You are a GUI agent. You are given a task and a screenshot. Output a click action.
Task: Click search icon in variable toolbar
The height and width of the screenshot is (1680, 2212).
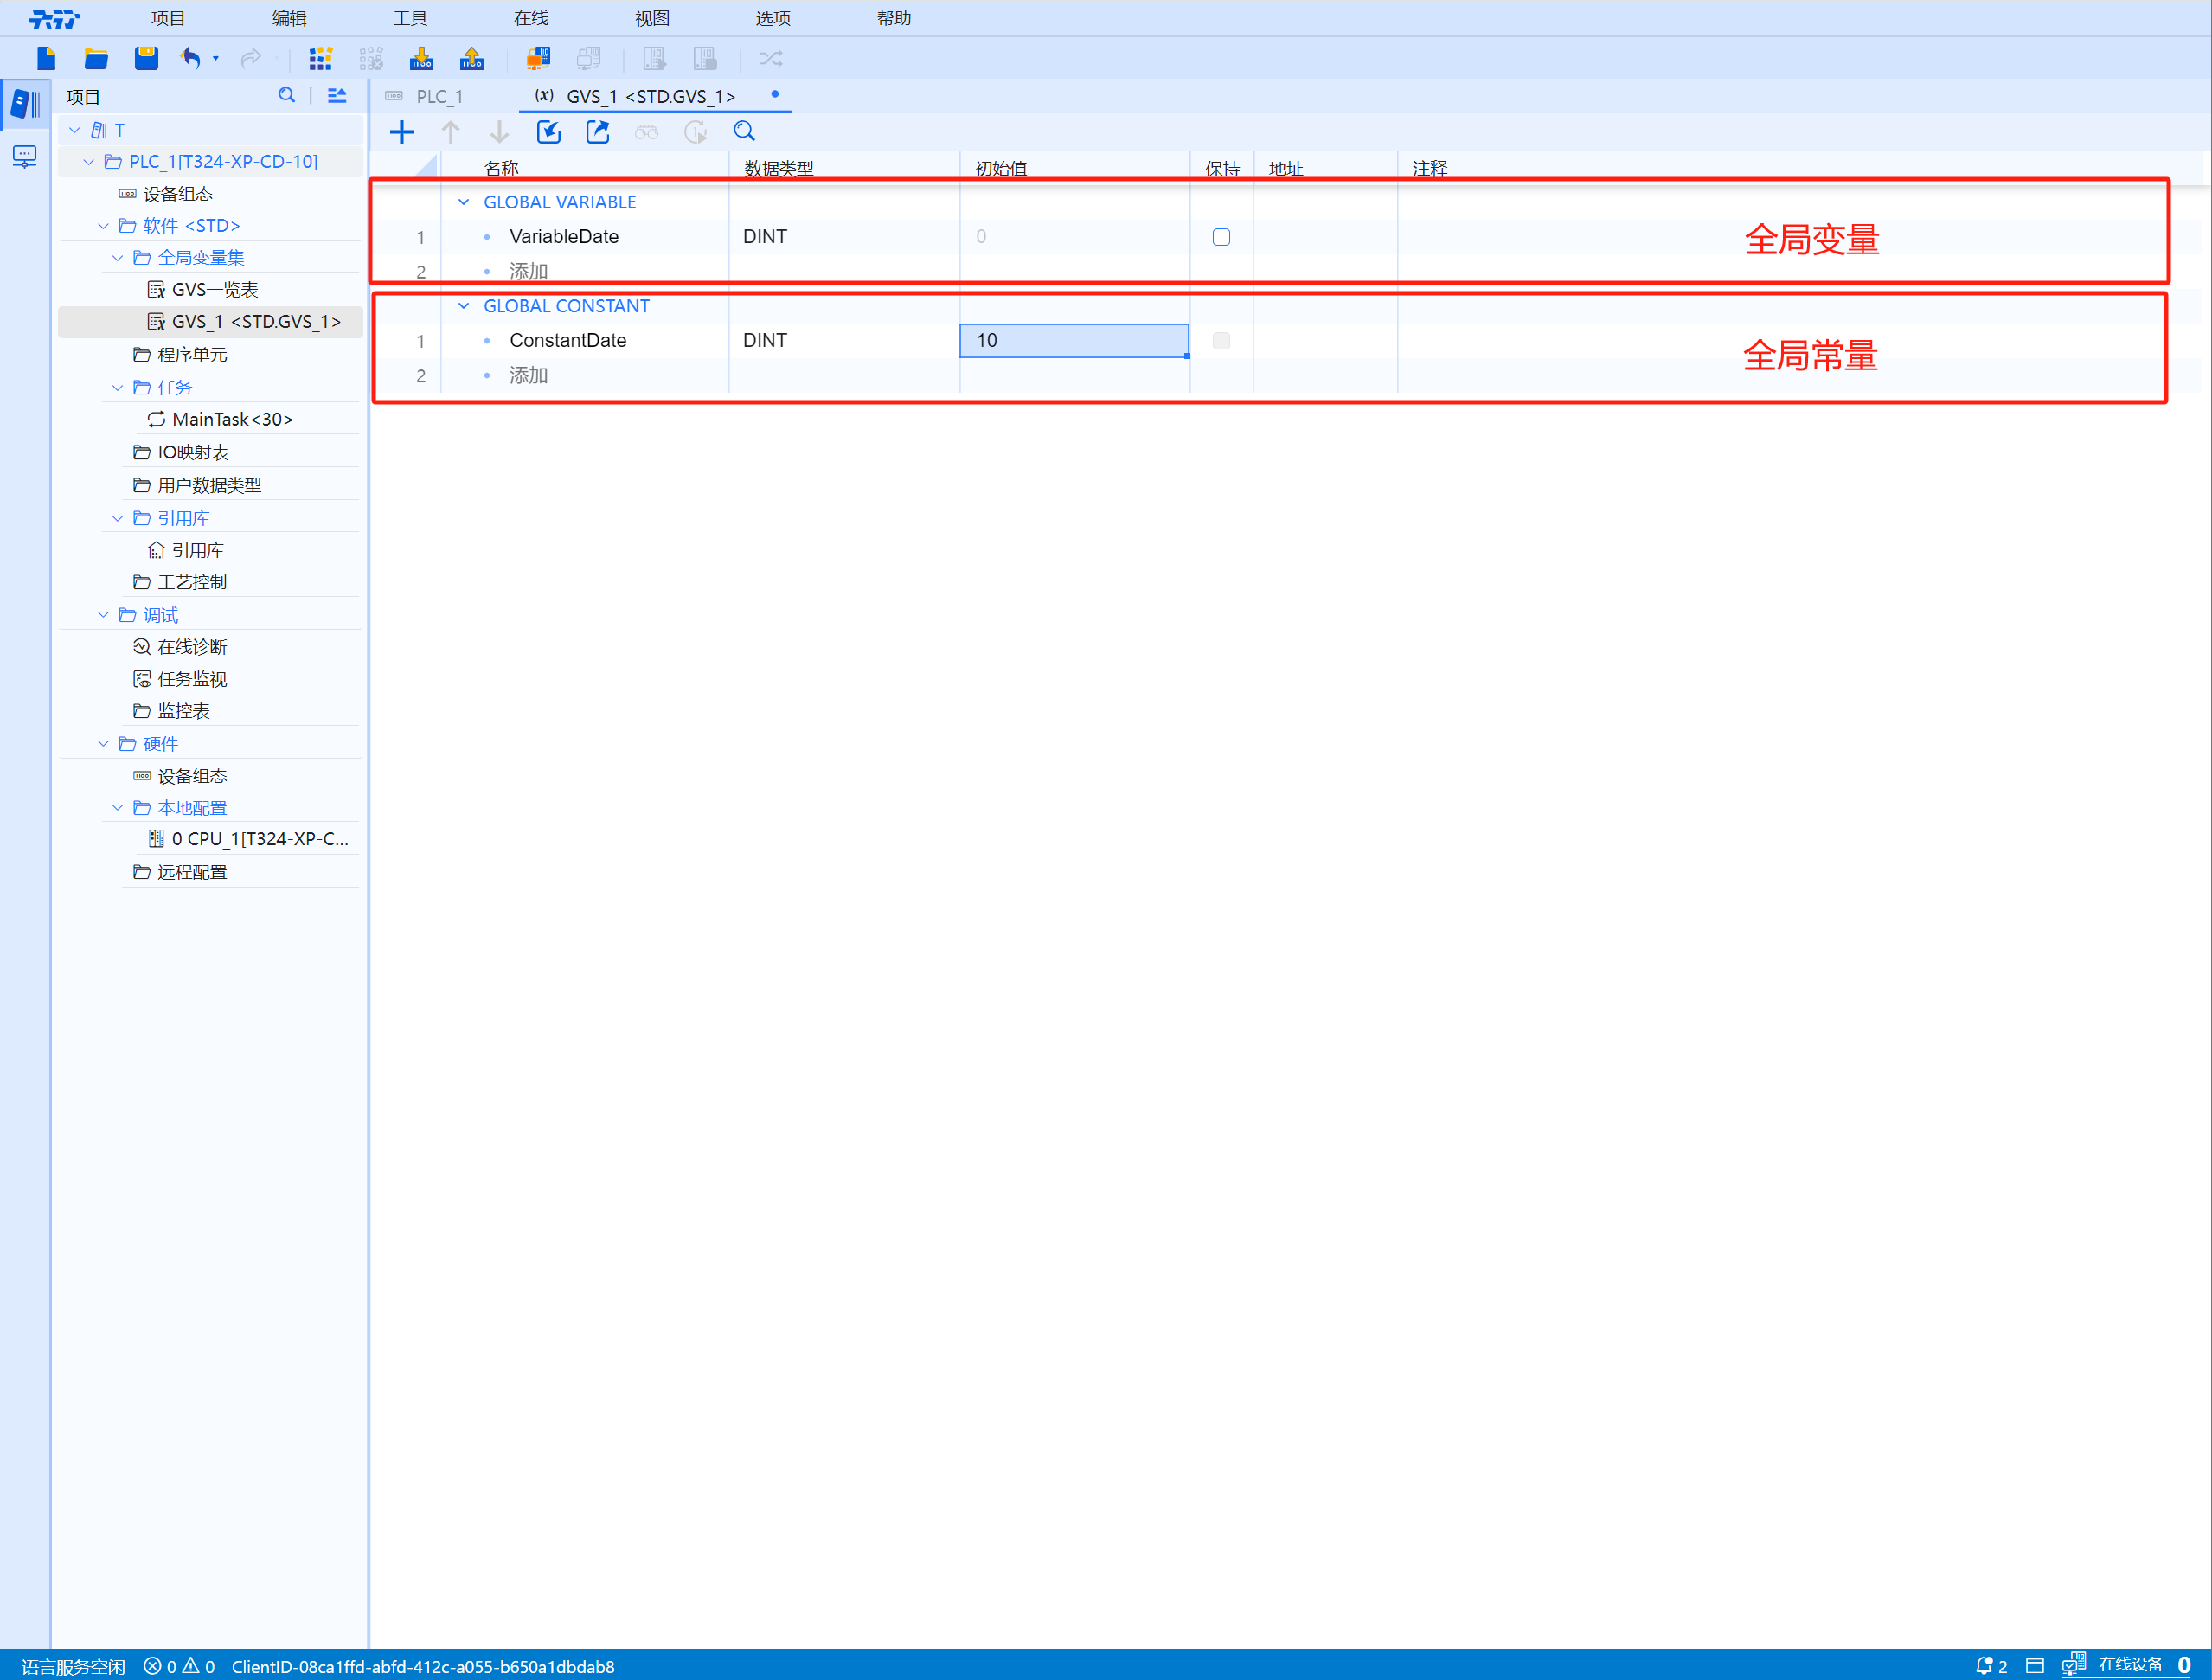pos(744,132)
